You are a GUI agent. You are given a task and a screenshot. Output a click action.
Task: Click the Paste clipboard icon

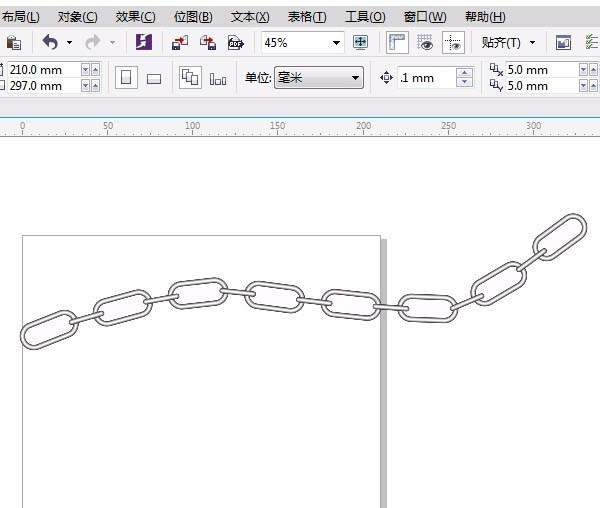pos(13,42)
